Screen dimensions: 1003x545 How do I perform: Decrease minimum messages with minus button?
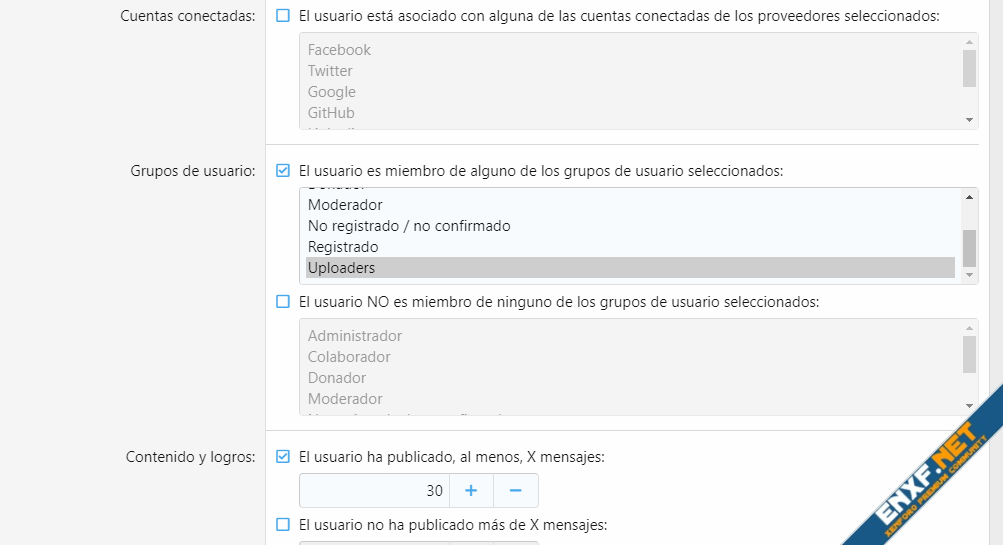[x=516, y=491]
